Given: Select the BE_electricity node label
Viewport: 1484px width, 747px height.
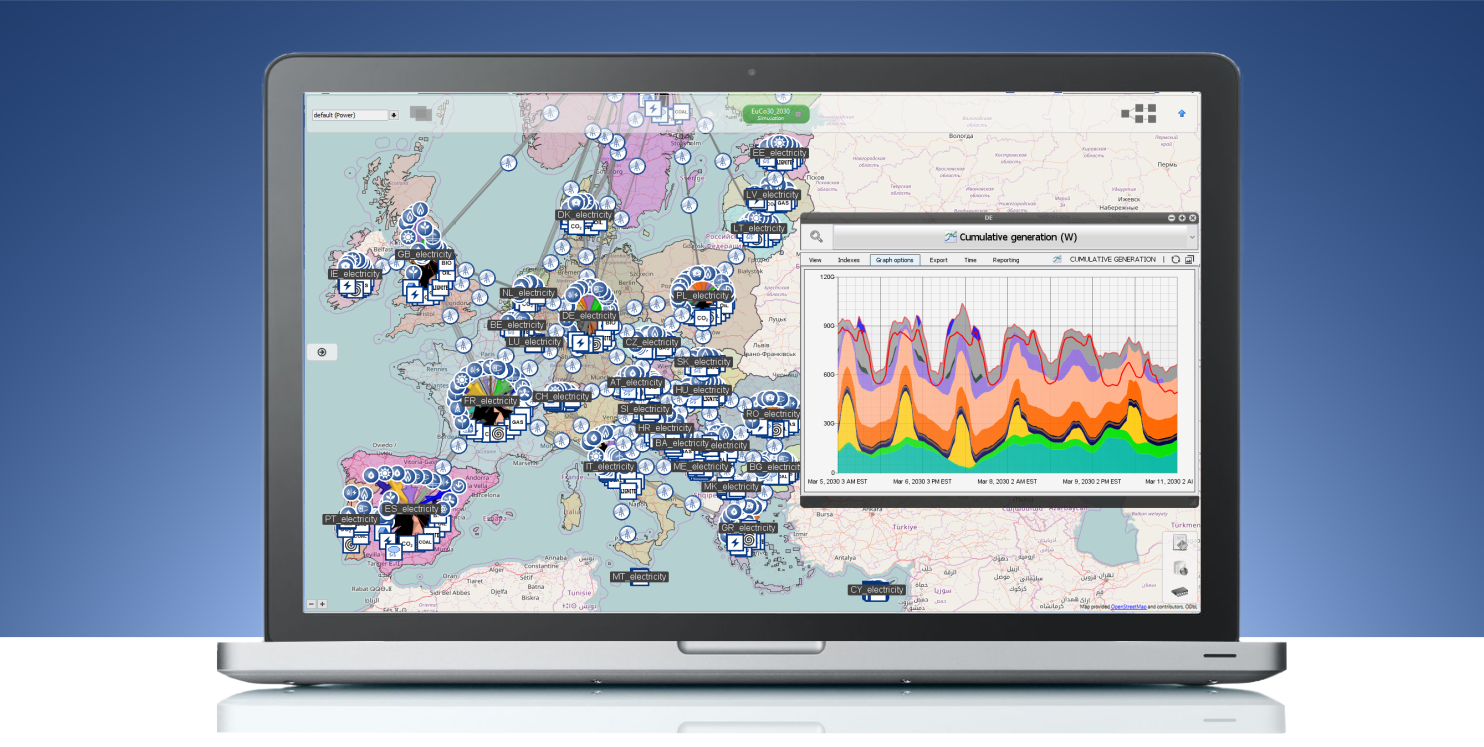Looking at the screenshot, I should point(517,325).
